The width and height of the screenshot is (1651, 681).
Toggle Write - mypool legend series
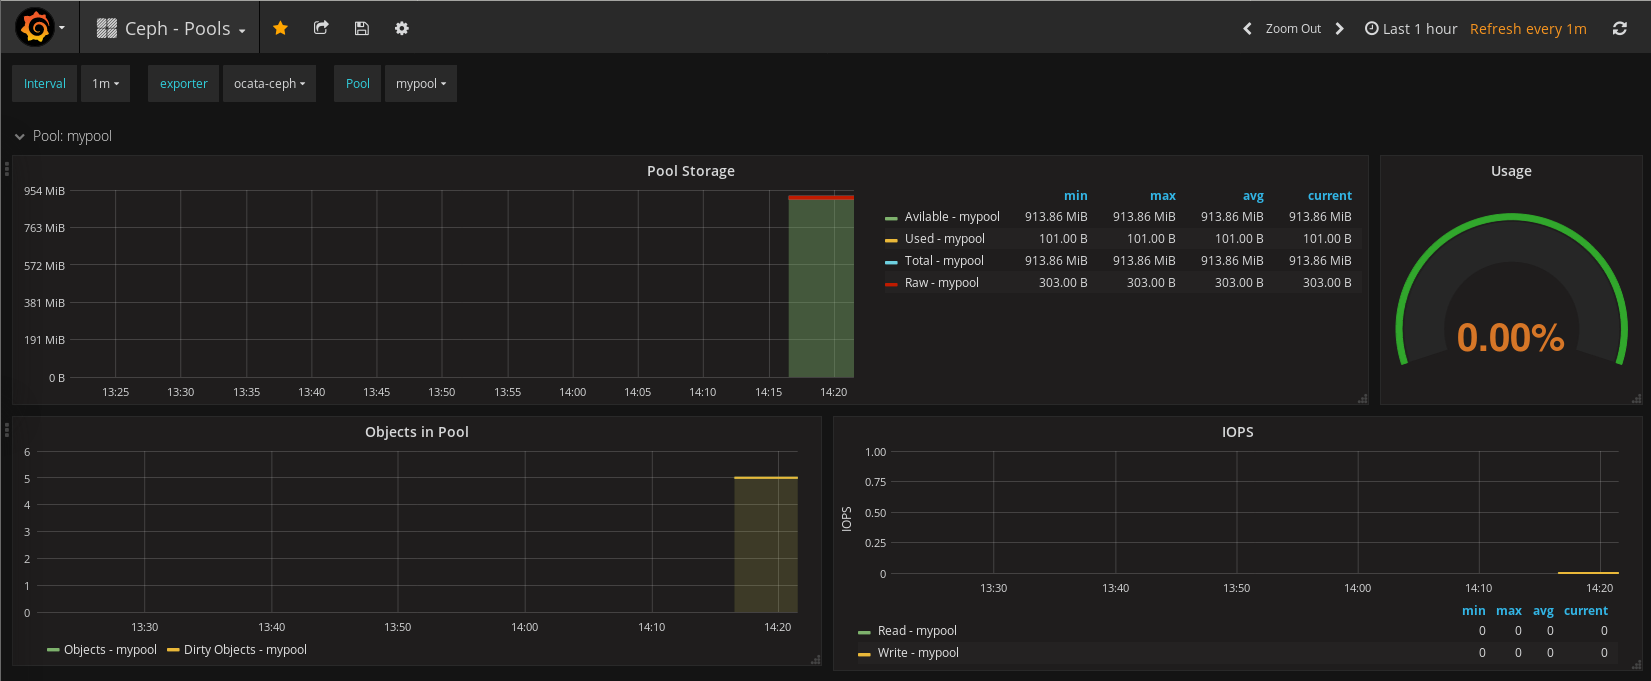click(x=918, y=653)
